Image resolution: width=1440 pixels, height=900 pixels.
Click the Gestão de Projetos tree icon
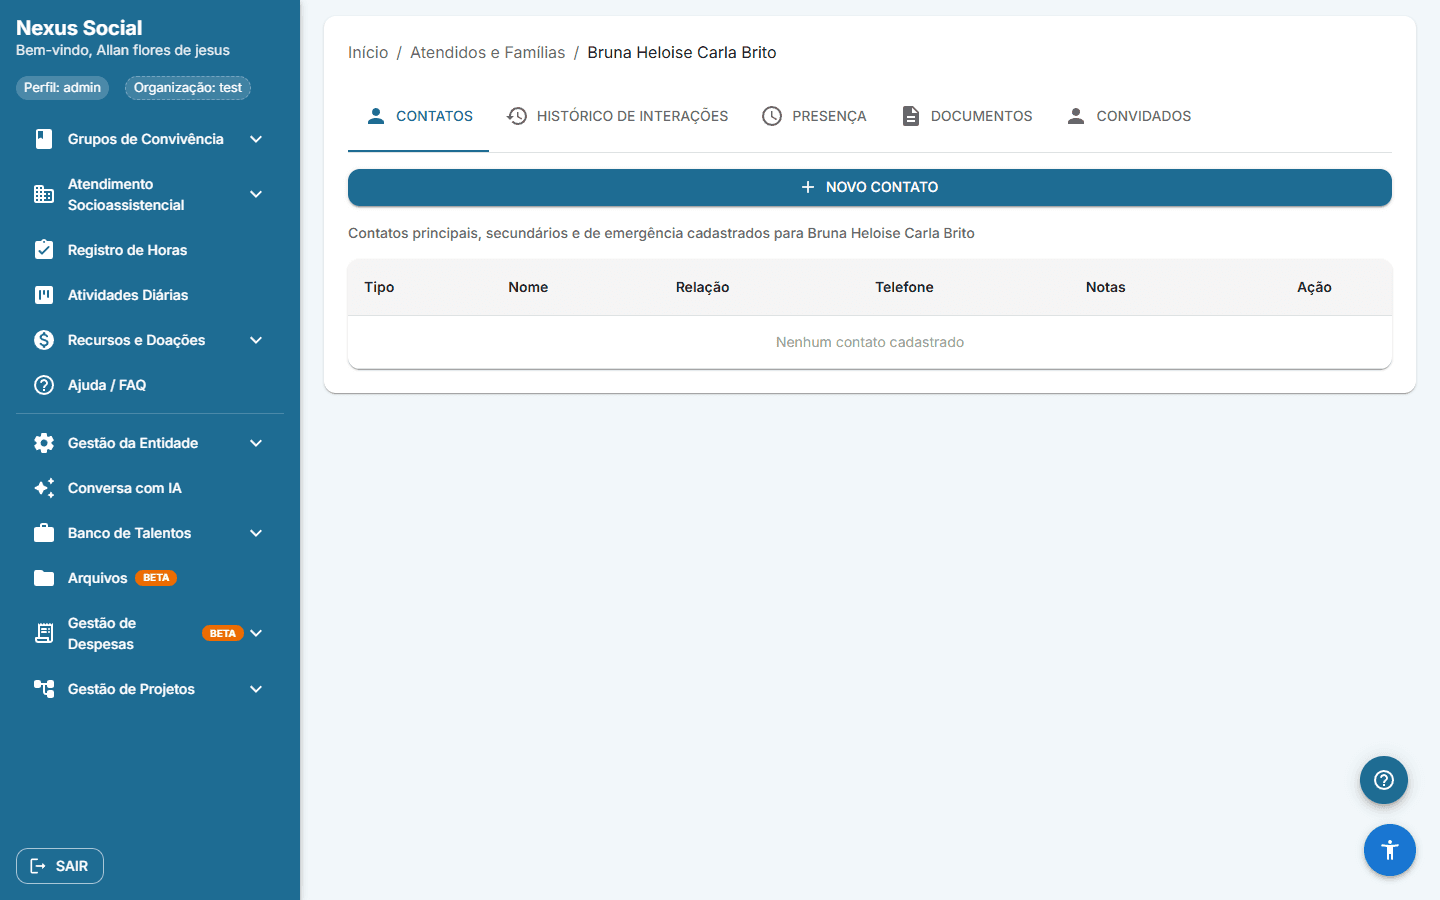44,689
